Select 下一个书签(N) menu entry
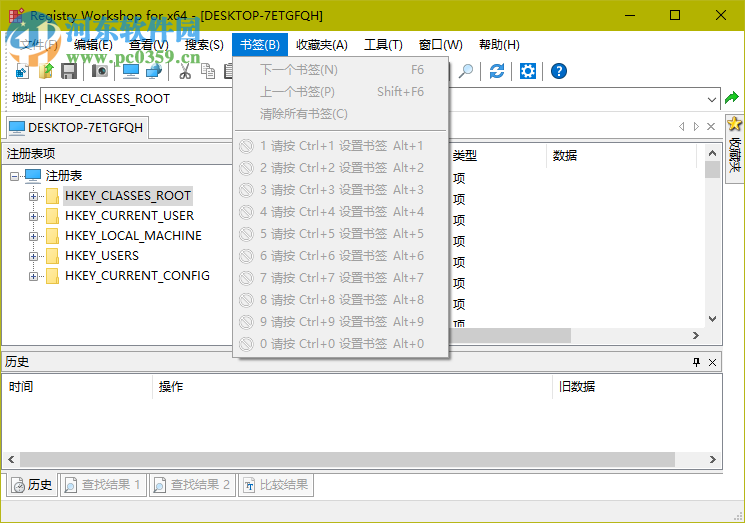The height and width of the screenshot is (523, 745). 341,70
